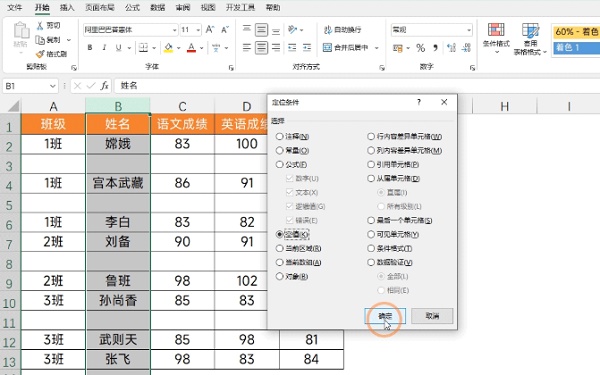Open Format as Table (套用表格格式)

(x=530, y=39)
